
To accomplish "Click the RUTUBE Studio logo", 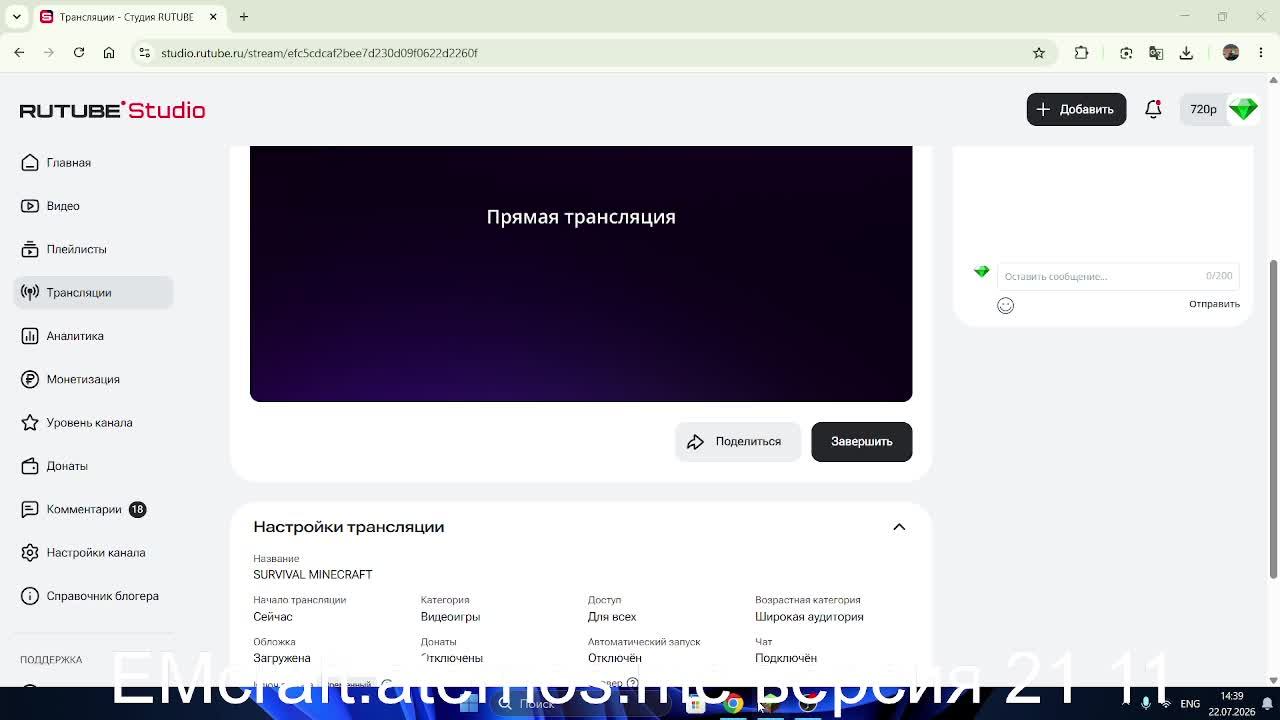I will coord(112,110).
